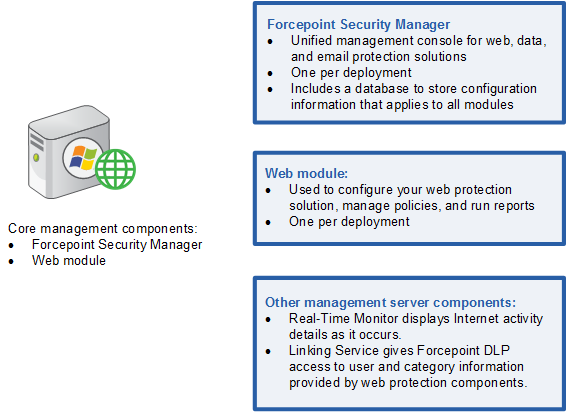This screenshot has width=567, height=412.
Task: Click the Unified management console bullet text
Action: pos(419,48)
